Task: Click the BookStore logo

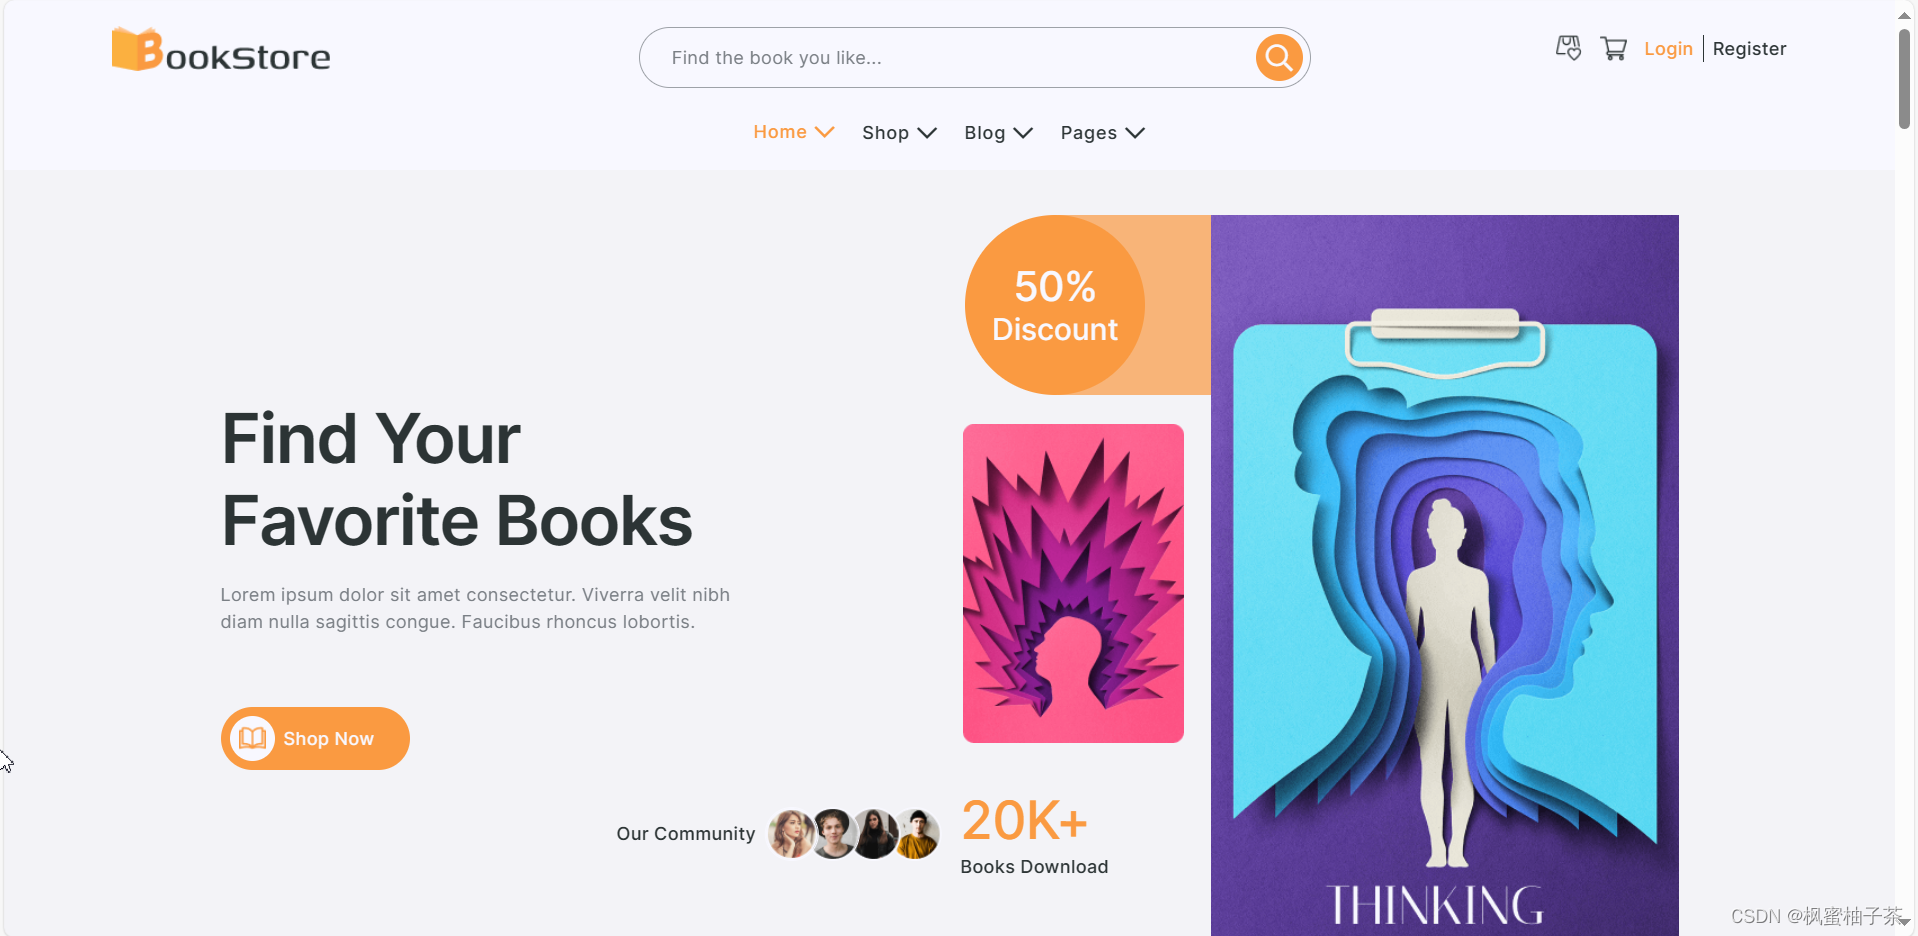Action: (221, 50)
